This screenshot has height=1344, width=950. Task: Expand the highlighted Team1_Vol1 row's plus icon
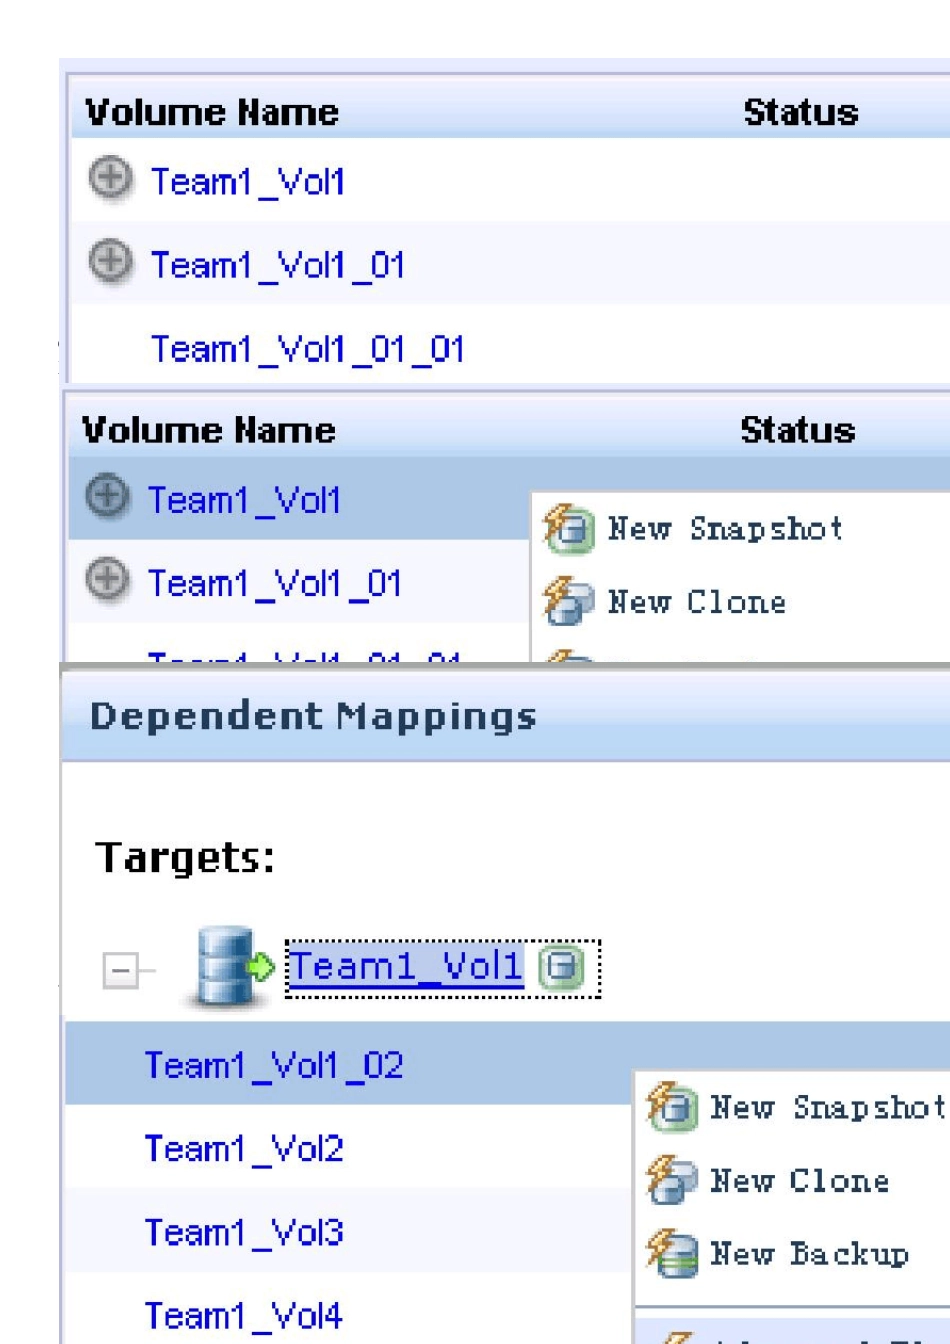point(106,498)
